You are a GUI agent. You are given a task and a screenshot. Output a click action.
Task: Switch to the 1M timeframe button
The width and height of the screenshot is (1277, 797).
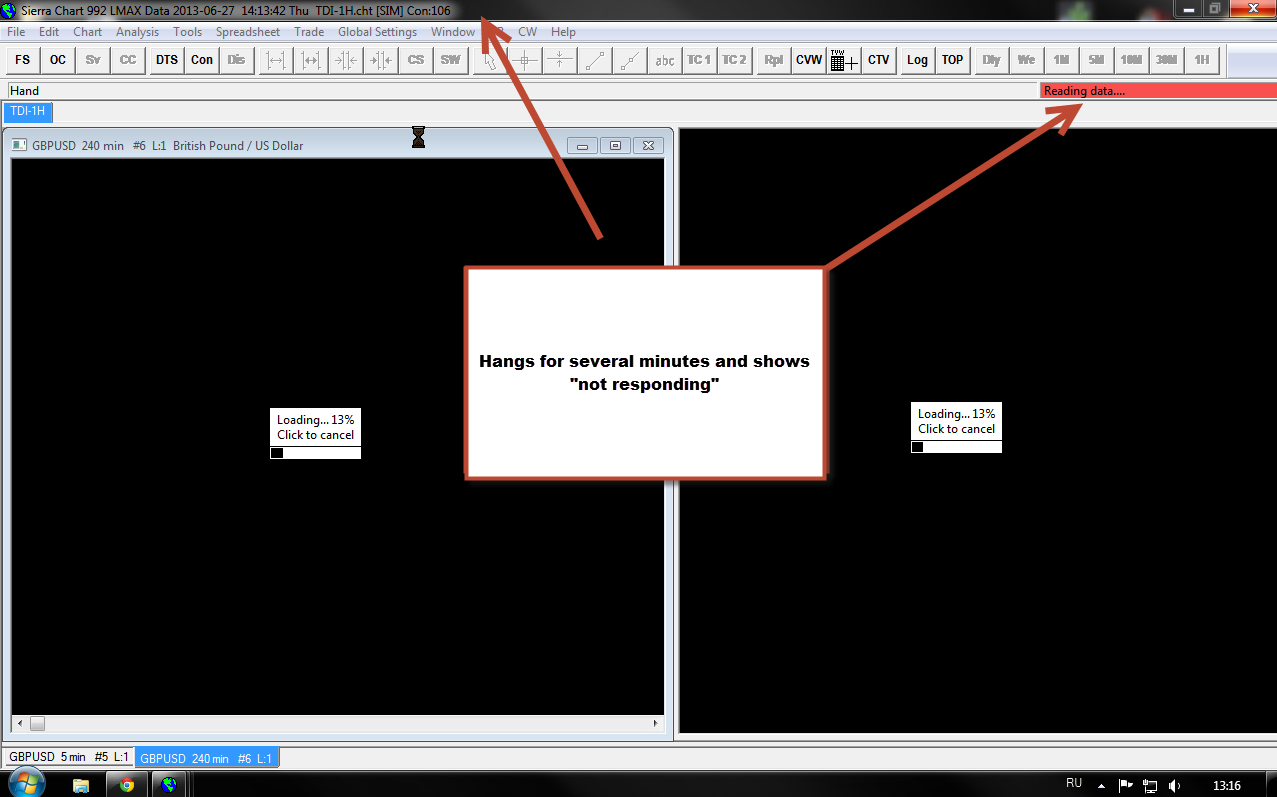click(x=1061, y=60)
